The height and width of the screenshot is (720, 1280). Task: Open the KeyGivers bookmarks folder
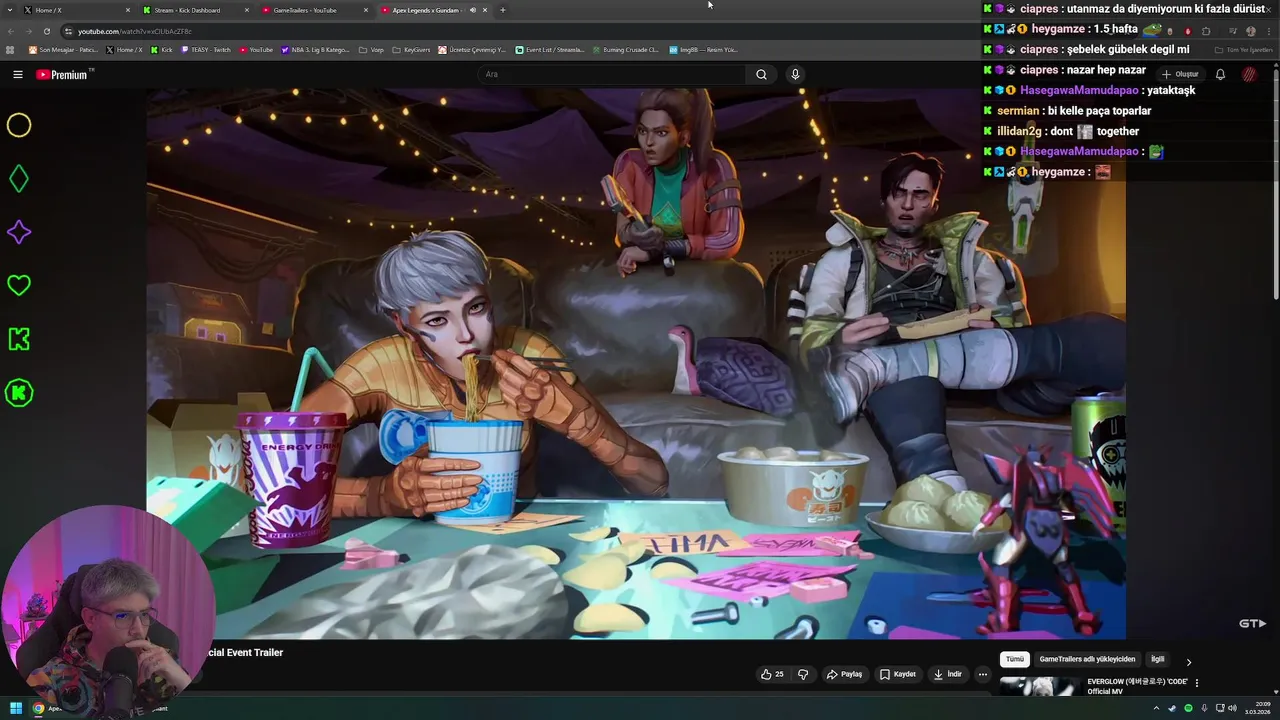pos(411,49)
